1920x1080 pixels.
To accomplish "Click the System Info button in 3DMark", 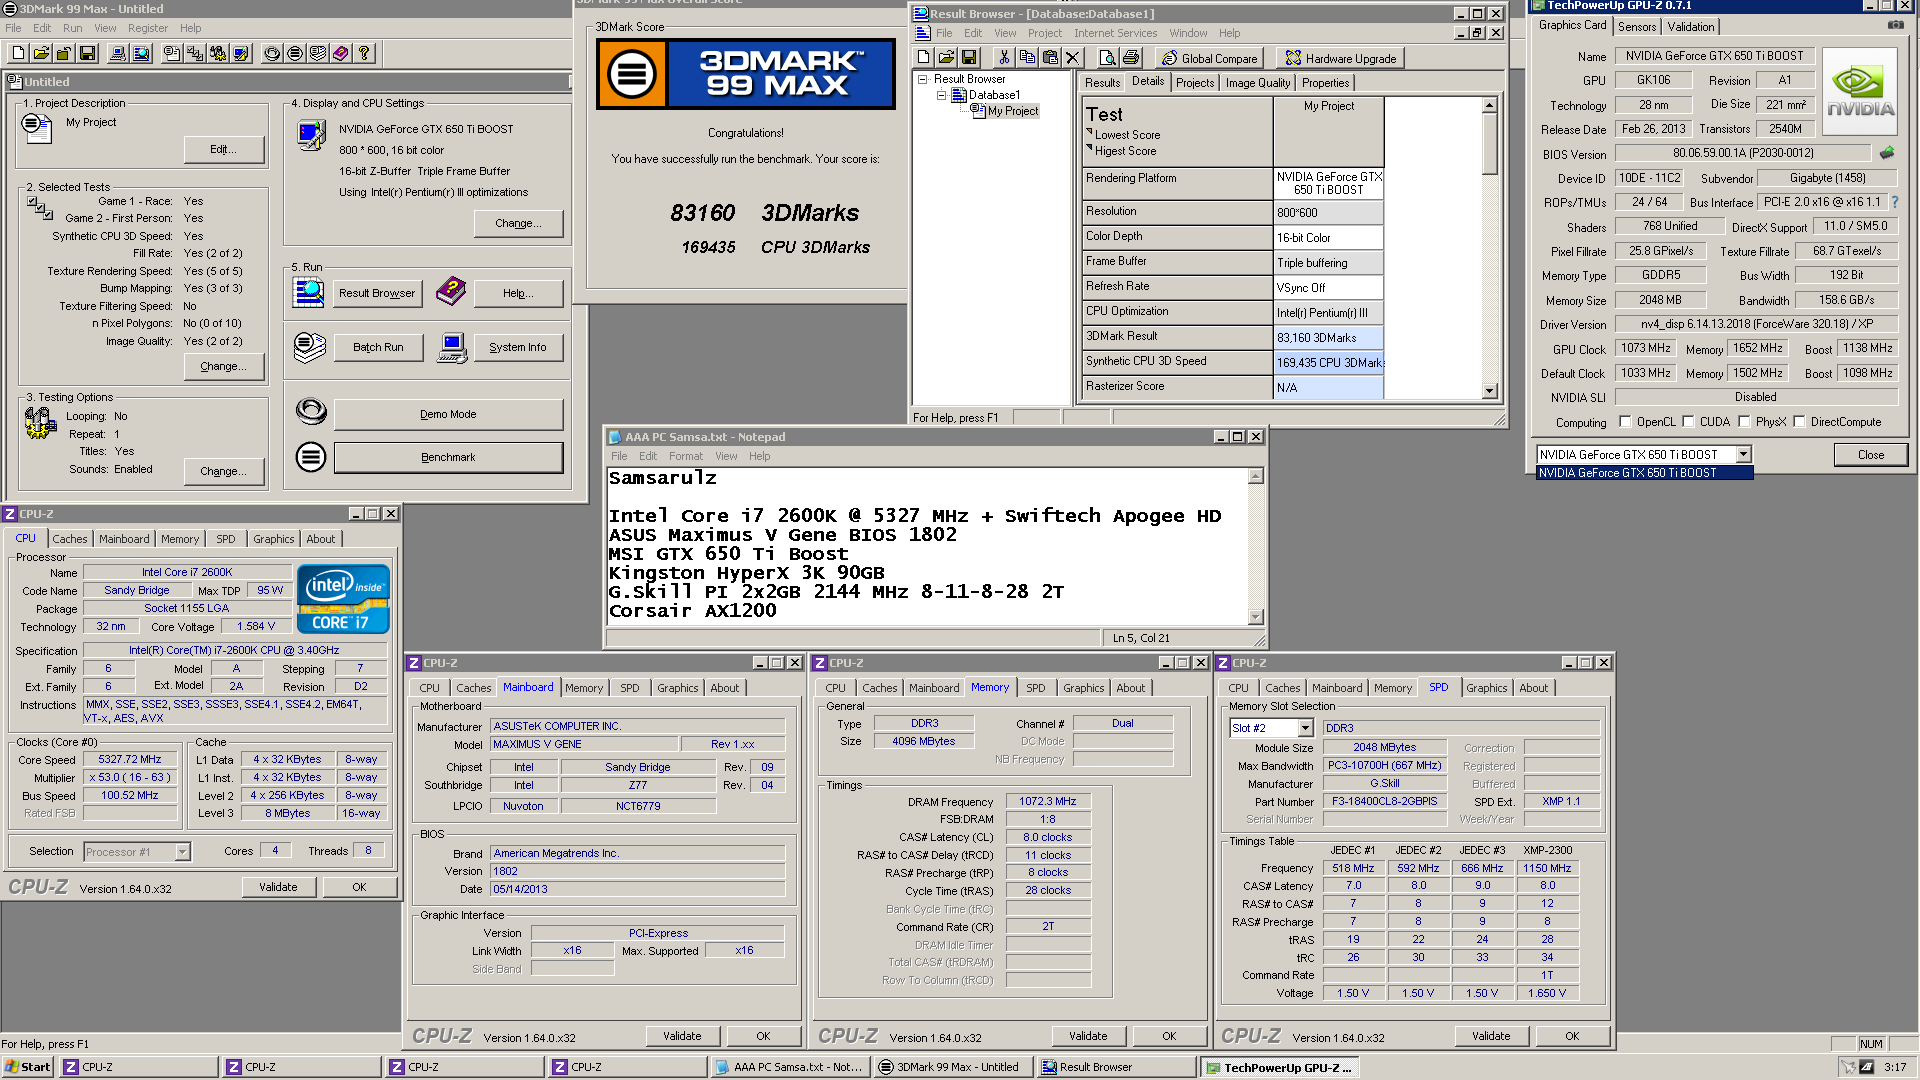I will pos(517,347).
